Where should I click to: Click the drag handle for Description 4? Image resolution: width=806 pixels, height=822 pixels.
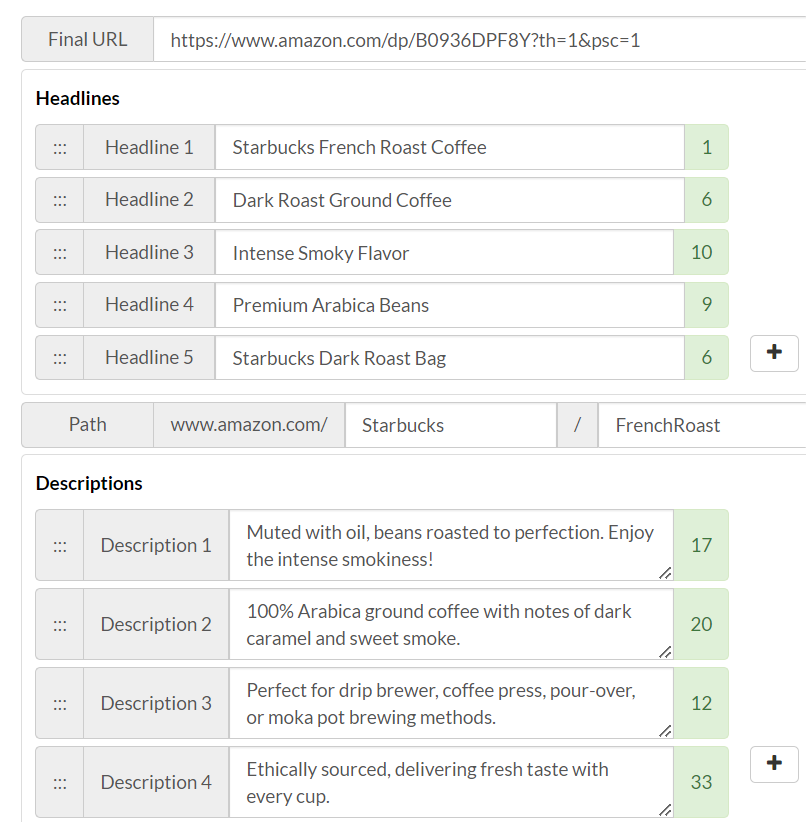click(x=60, y=782)
